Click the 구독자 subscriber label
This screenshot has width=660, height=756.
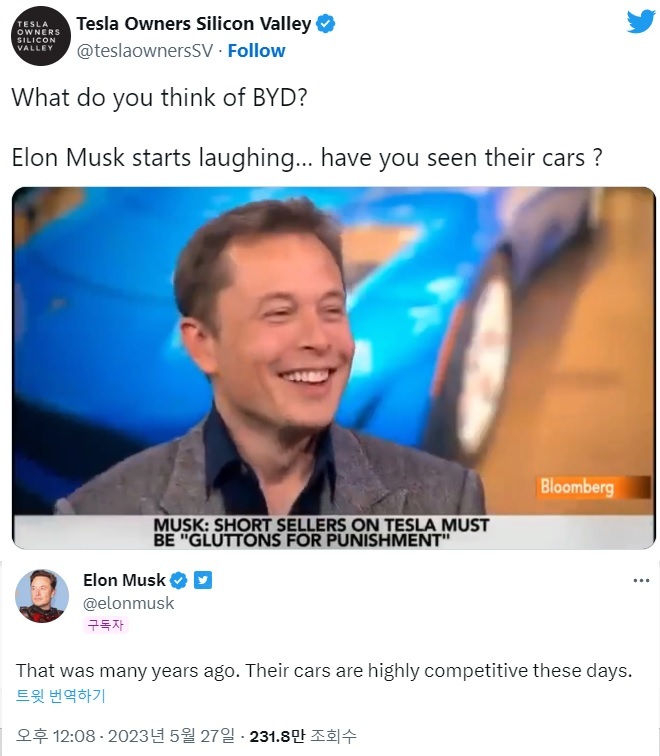point(106,625)
